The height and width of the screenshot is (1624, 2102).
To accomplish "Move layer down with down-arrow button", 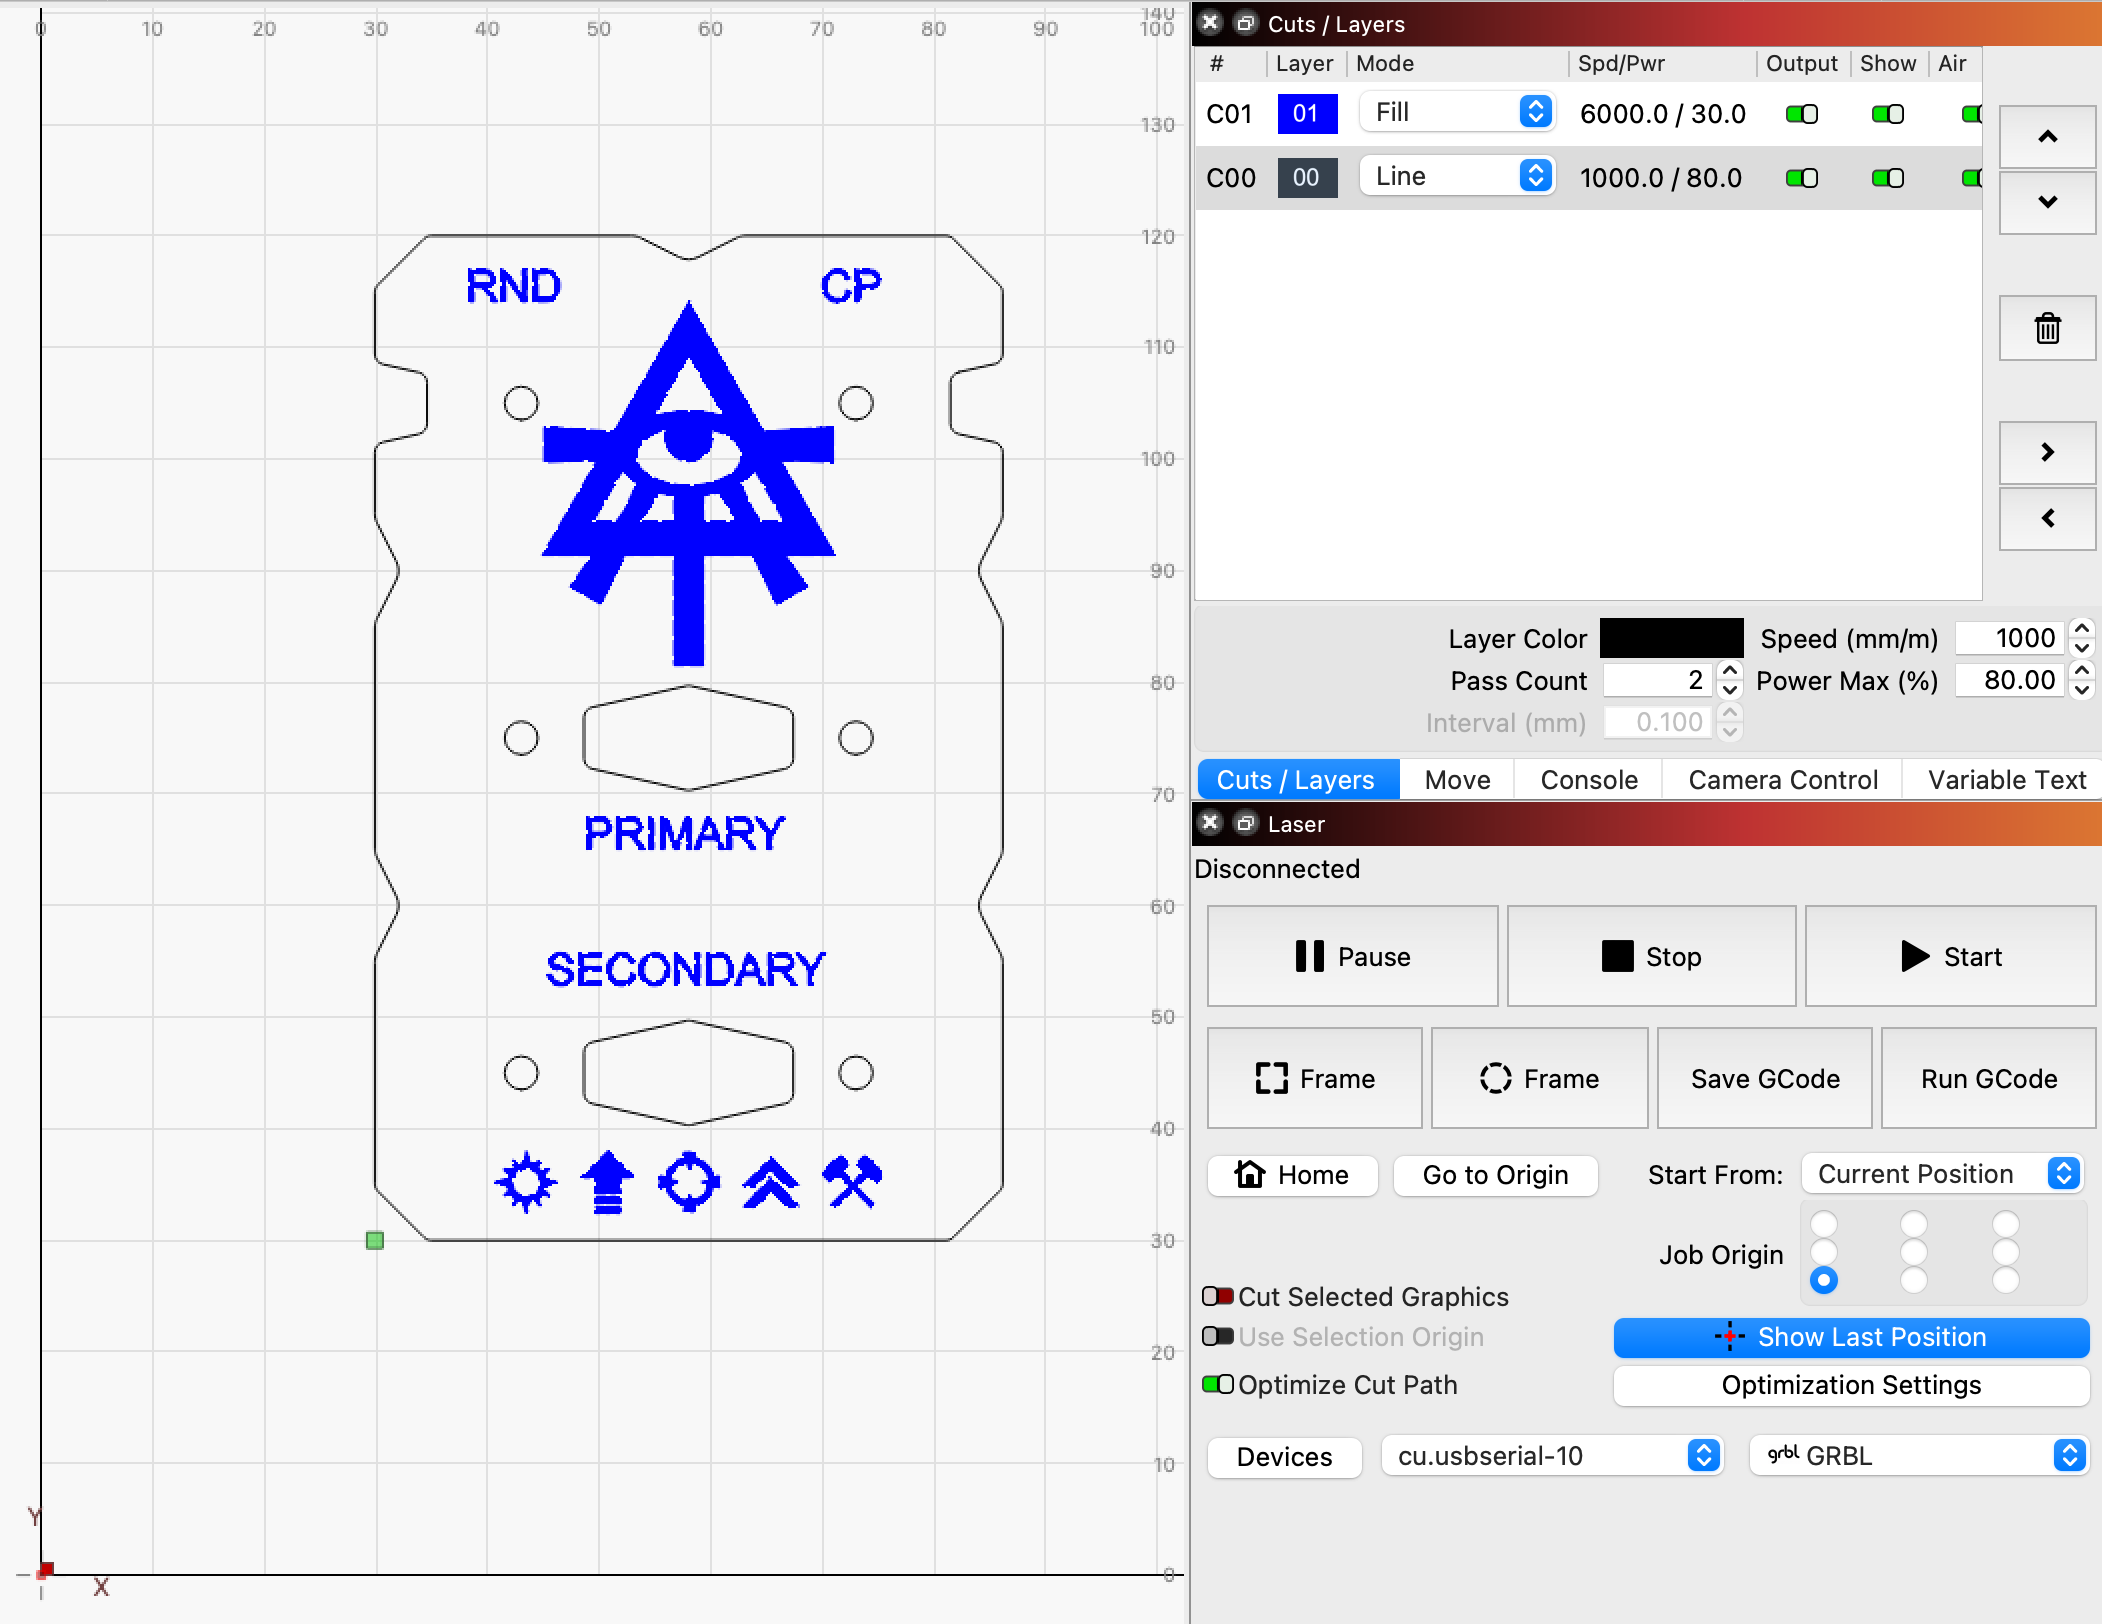I will point(2047,202).
